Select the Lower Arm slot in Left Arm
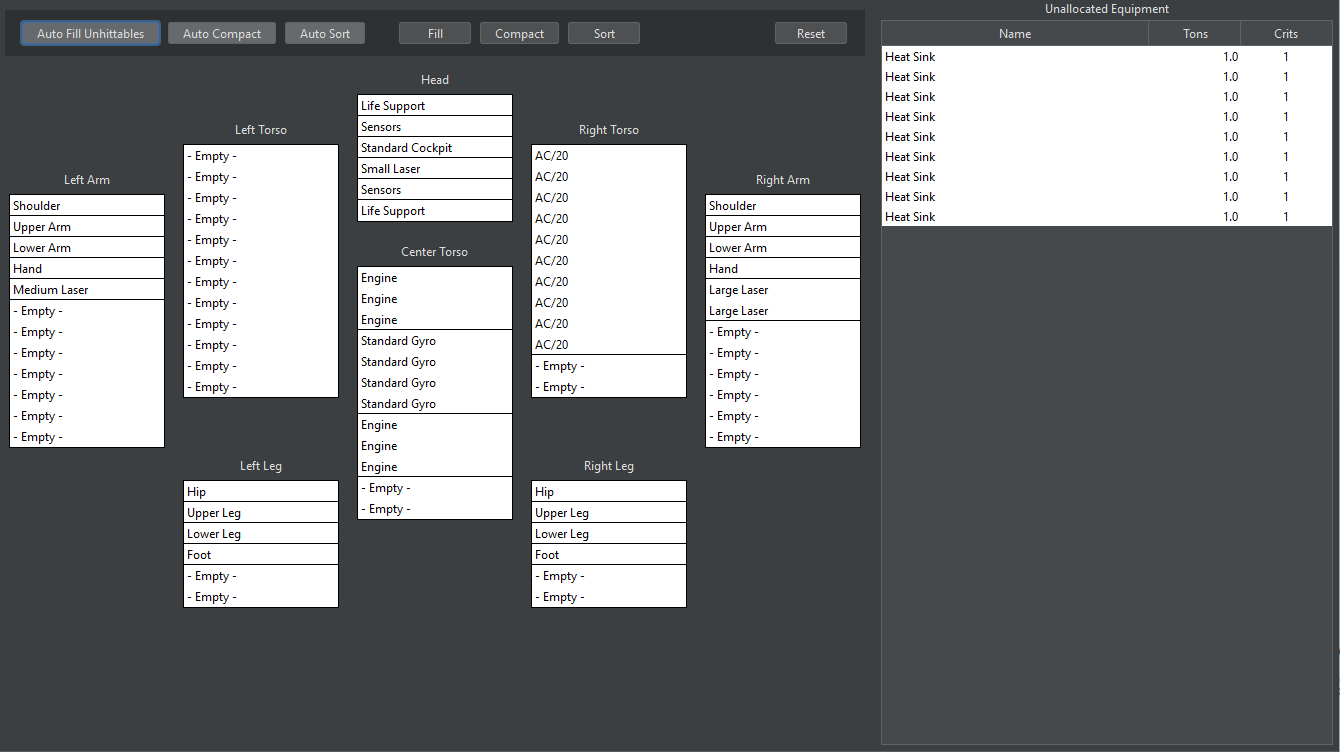Screen dimensions: 1340x752 coord(87,248)
